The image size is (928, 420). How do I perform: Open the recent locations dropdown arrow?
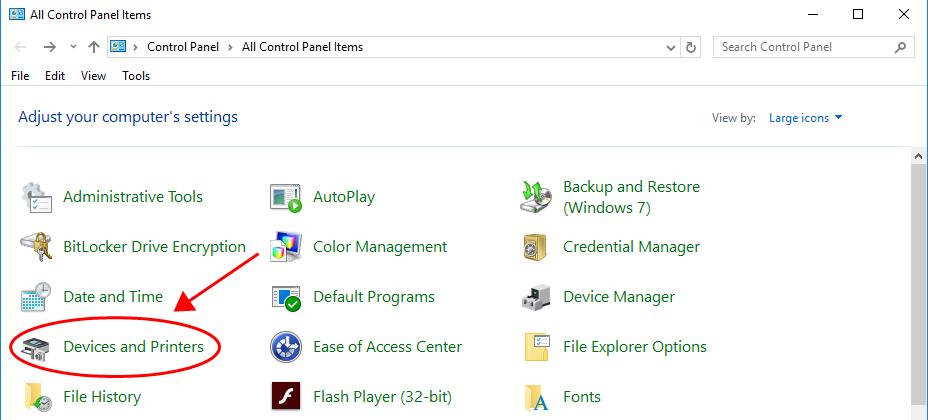[x=73, y=47]
